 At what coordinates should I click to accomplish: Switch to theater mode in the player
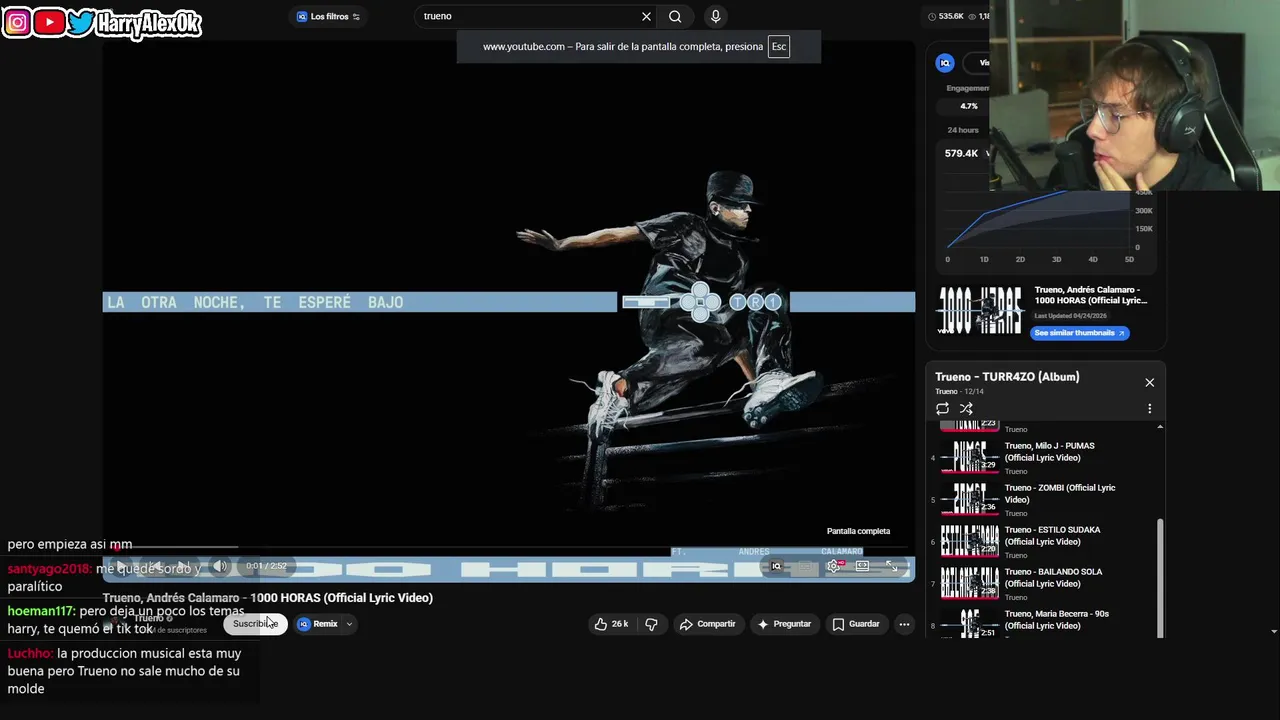tap(862, 566)
